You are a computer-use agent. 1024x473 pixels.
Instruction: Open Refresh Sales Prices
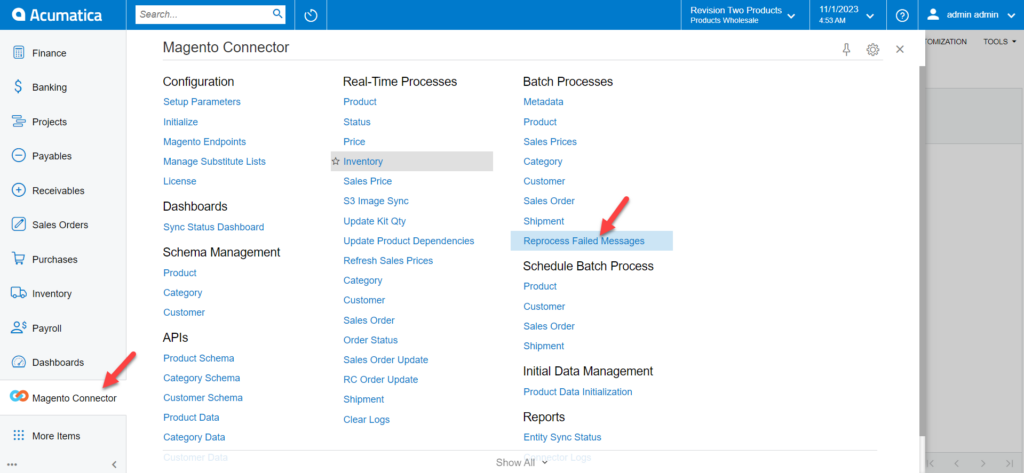388,261
